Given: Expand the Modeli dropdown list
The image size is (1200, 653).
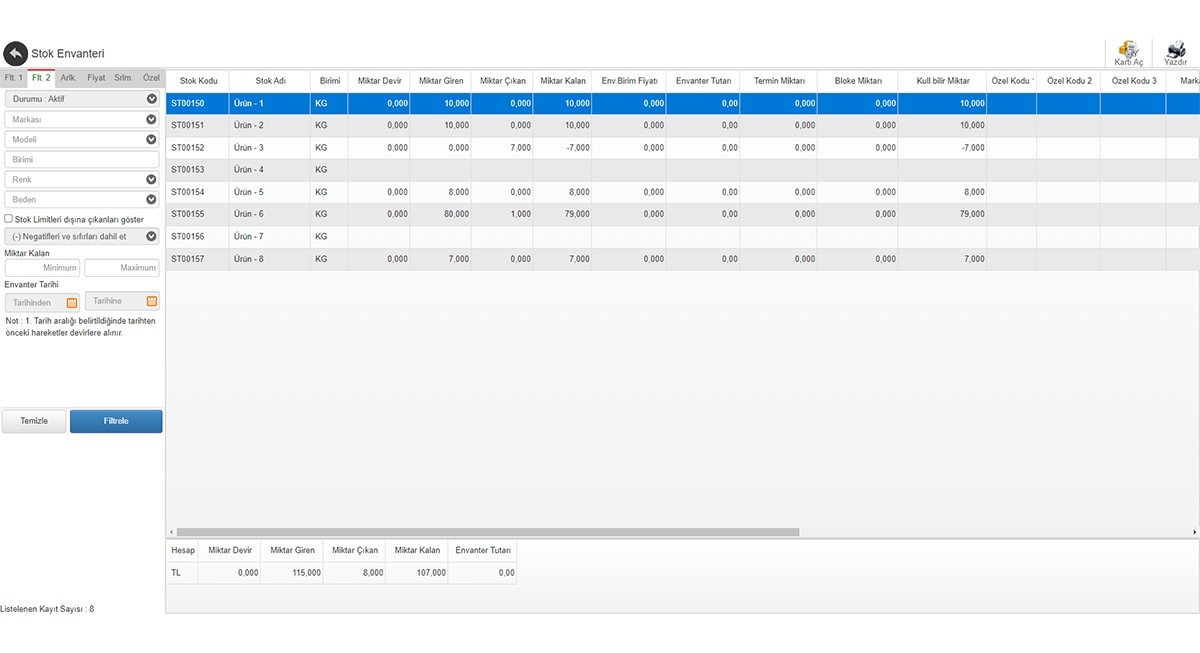Looking at the screenshot, I should (151, 140).
